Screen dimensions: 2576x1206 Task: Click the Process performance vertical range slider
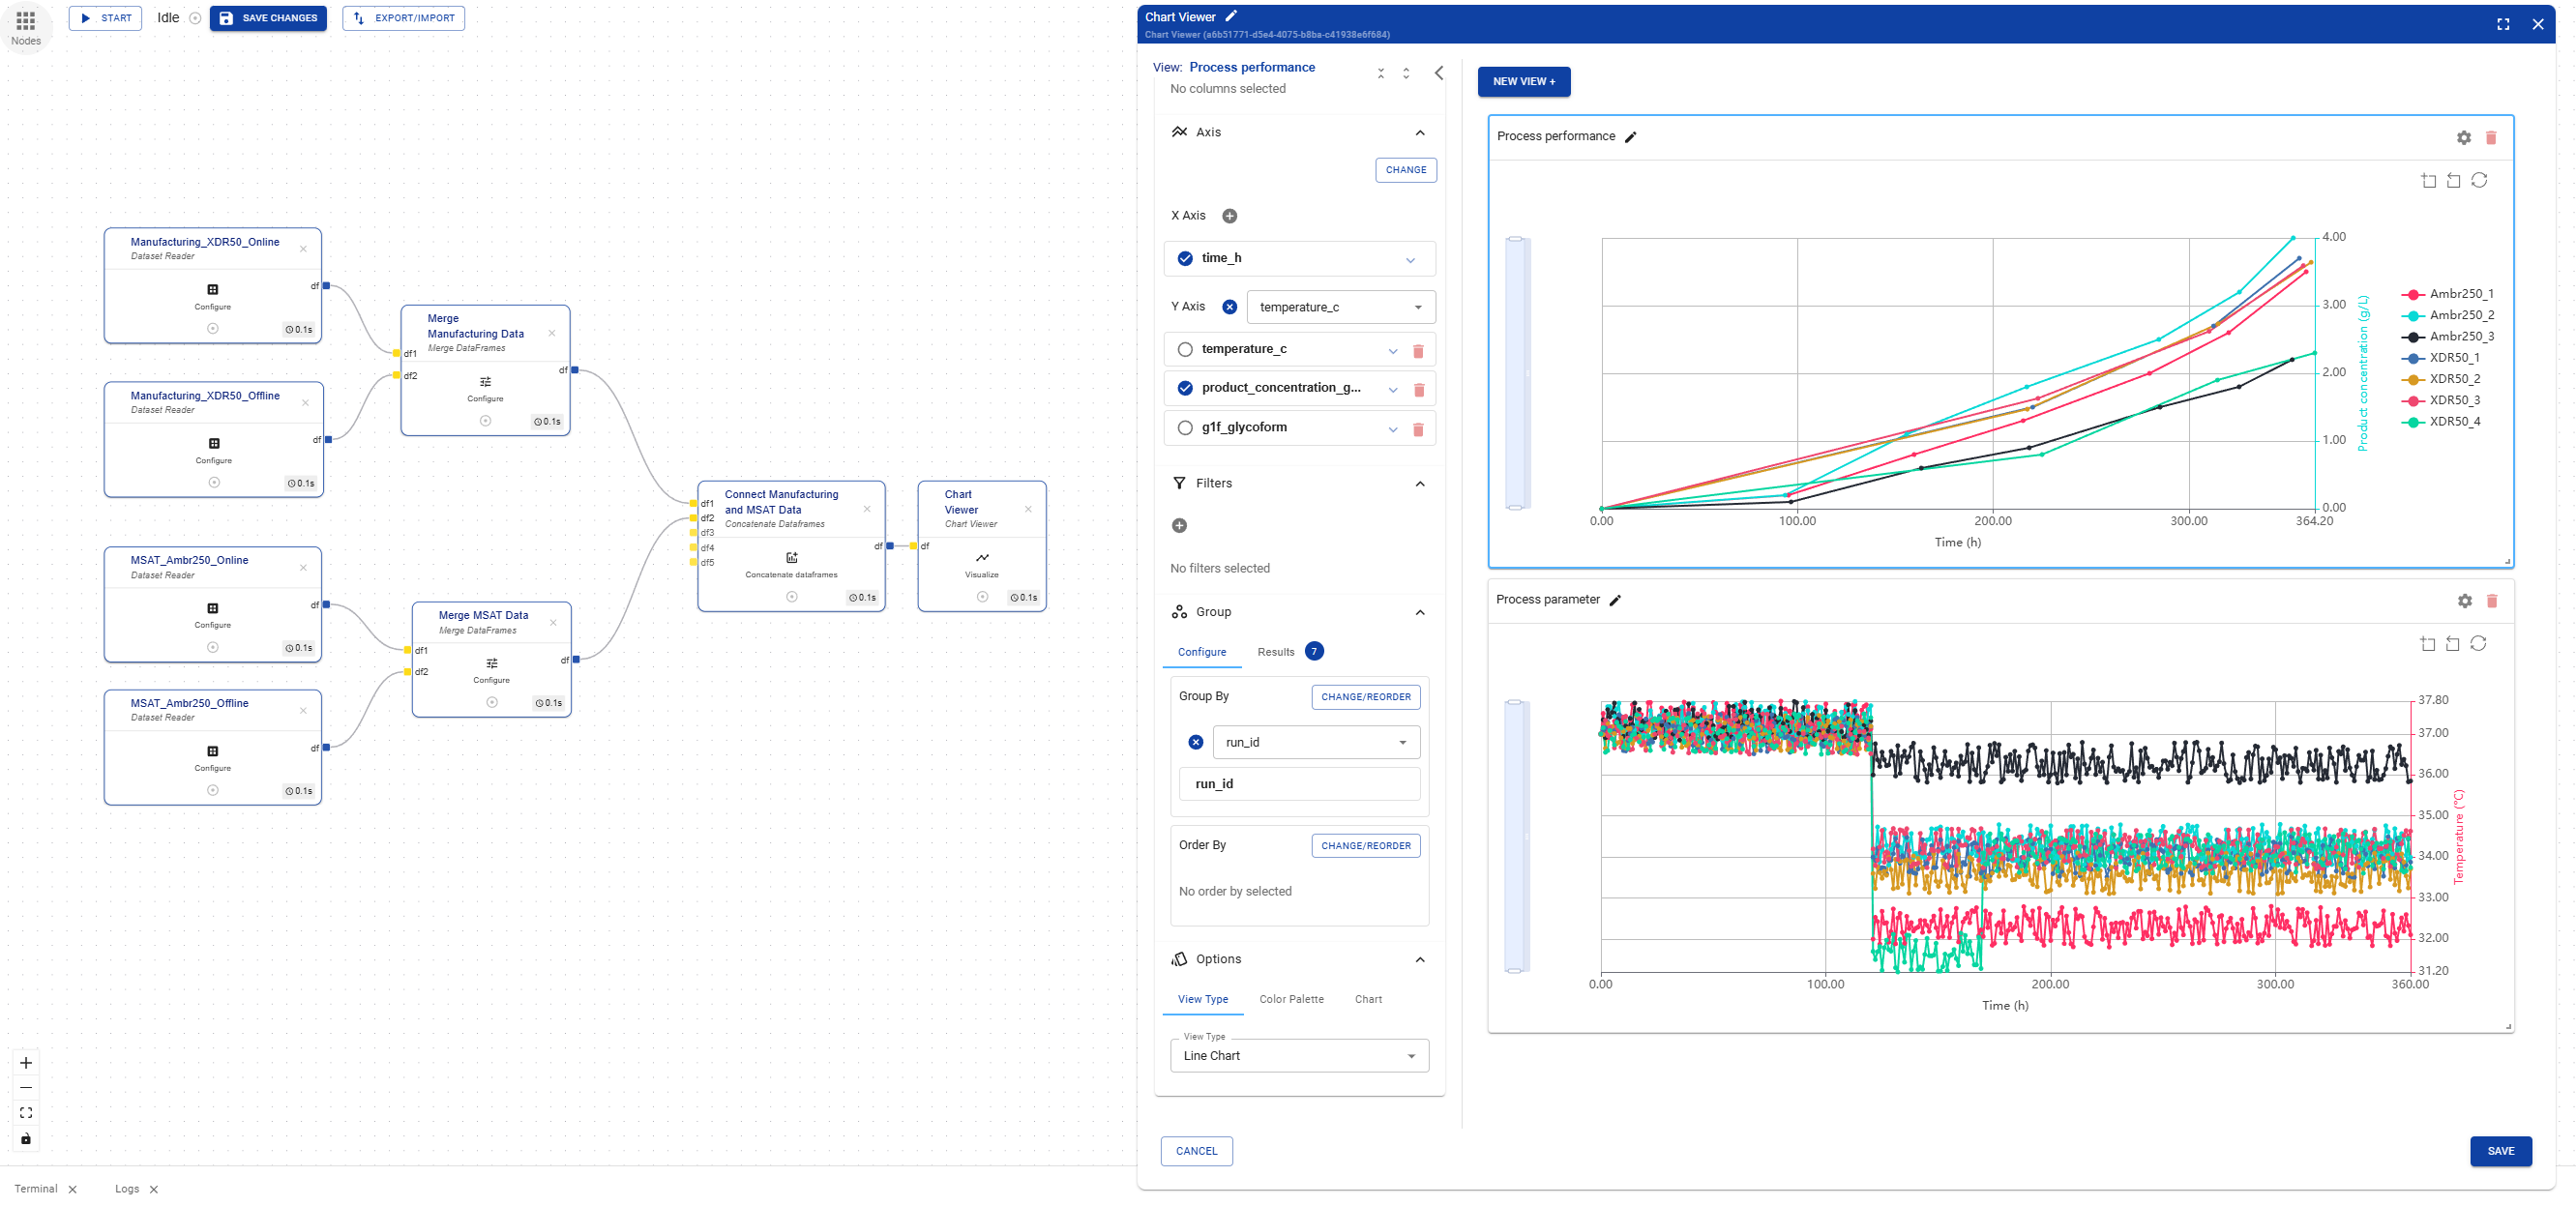pos(1515,373)
